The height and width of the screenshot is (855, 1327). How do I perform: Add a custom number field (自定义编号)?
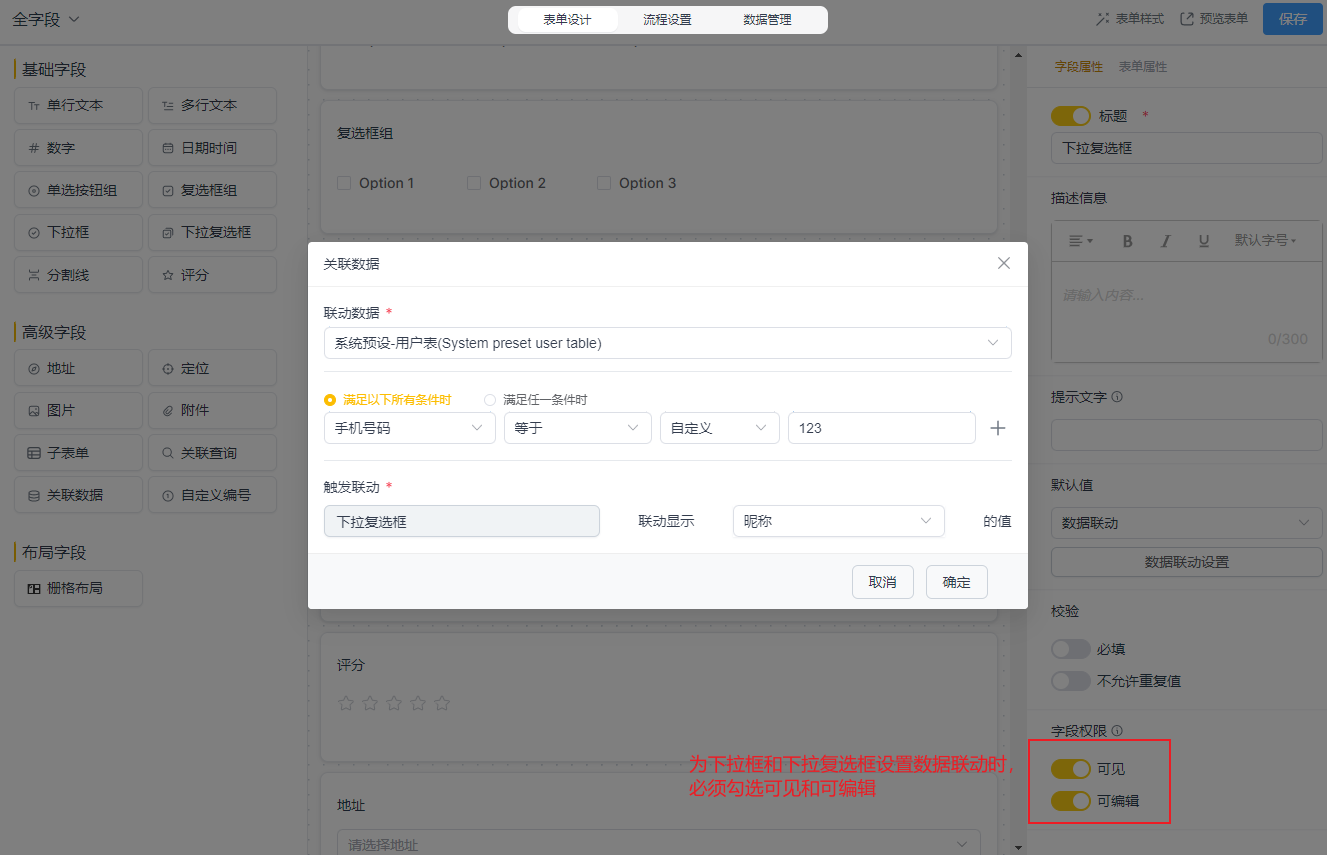pyautogui.click(x=212, y=495)
